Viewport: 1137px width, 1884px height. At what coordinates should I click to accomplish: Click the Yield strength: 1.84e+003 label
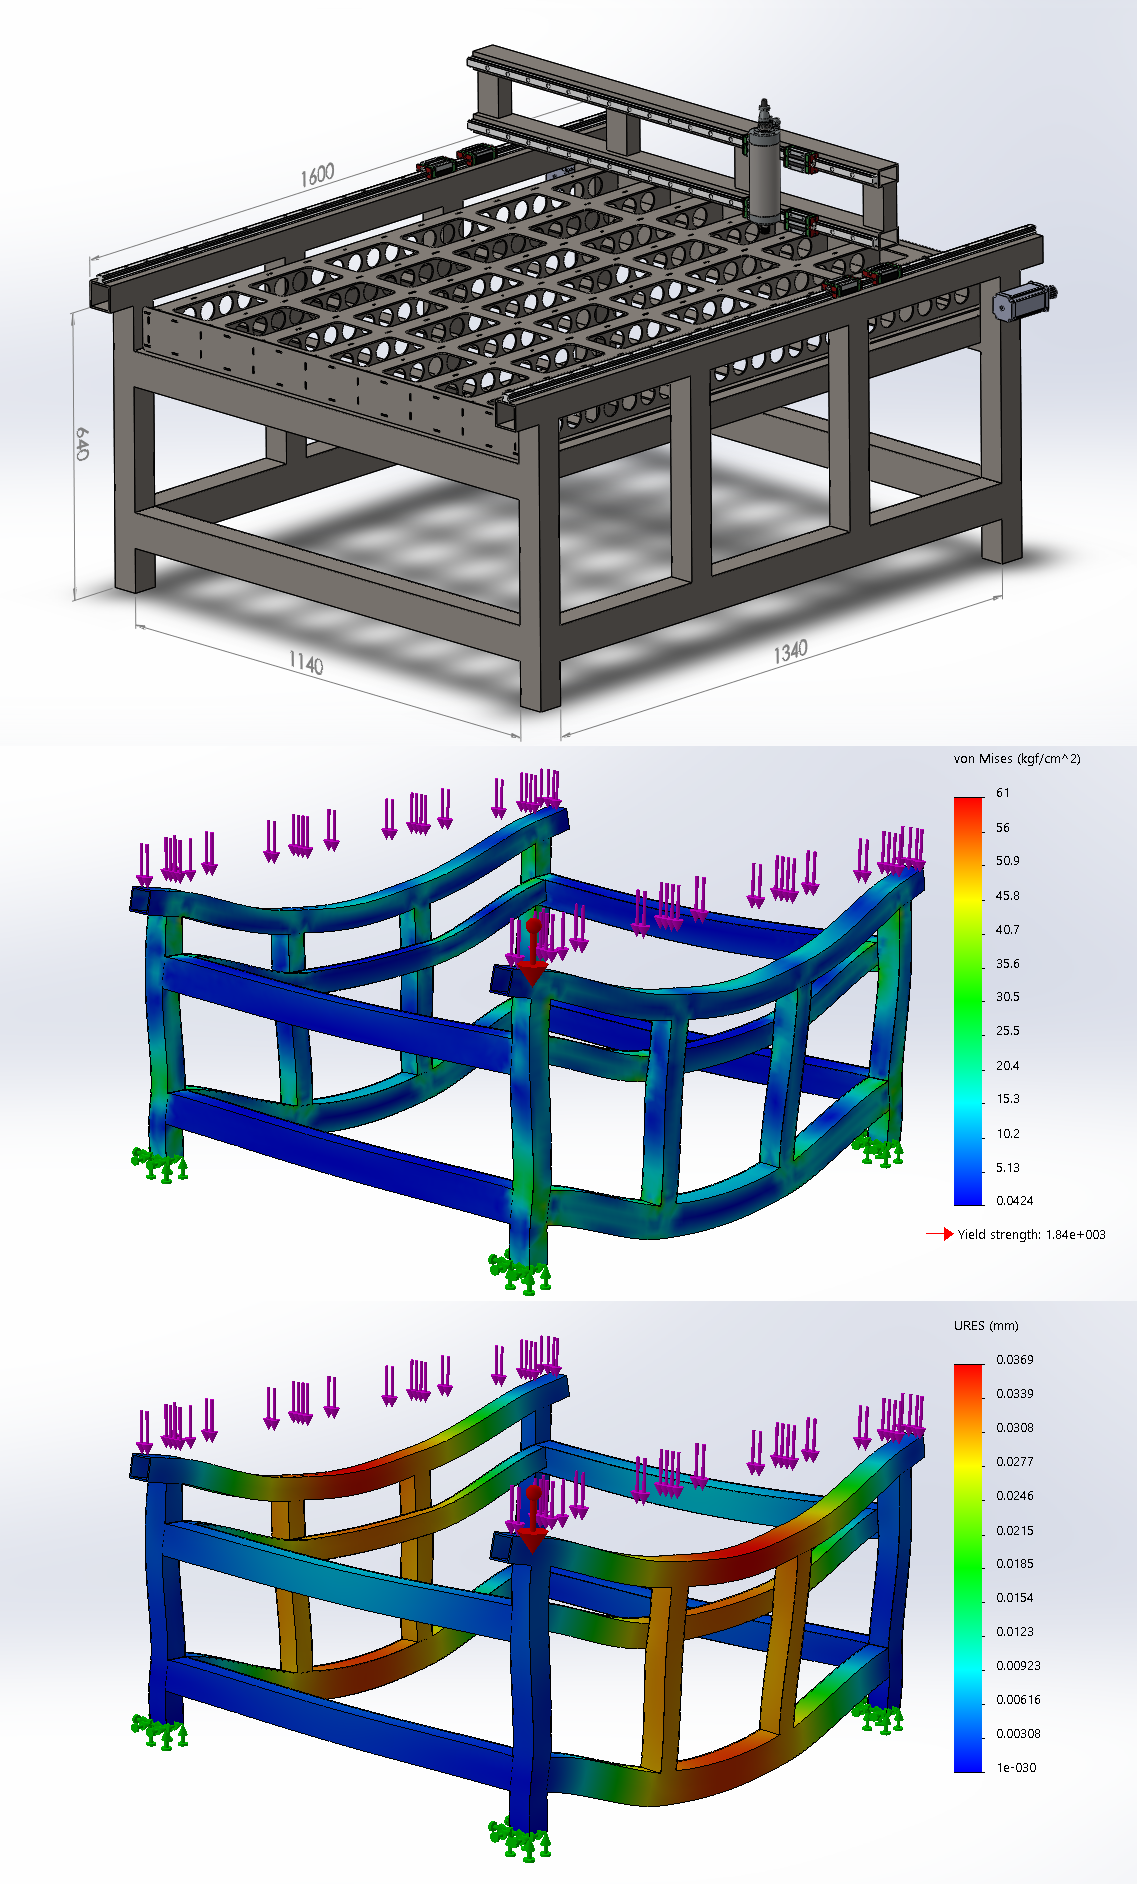pos(1032,1235)
